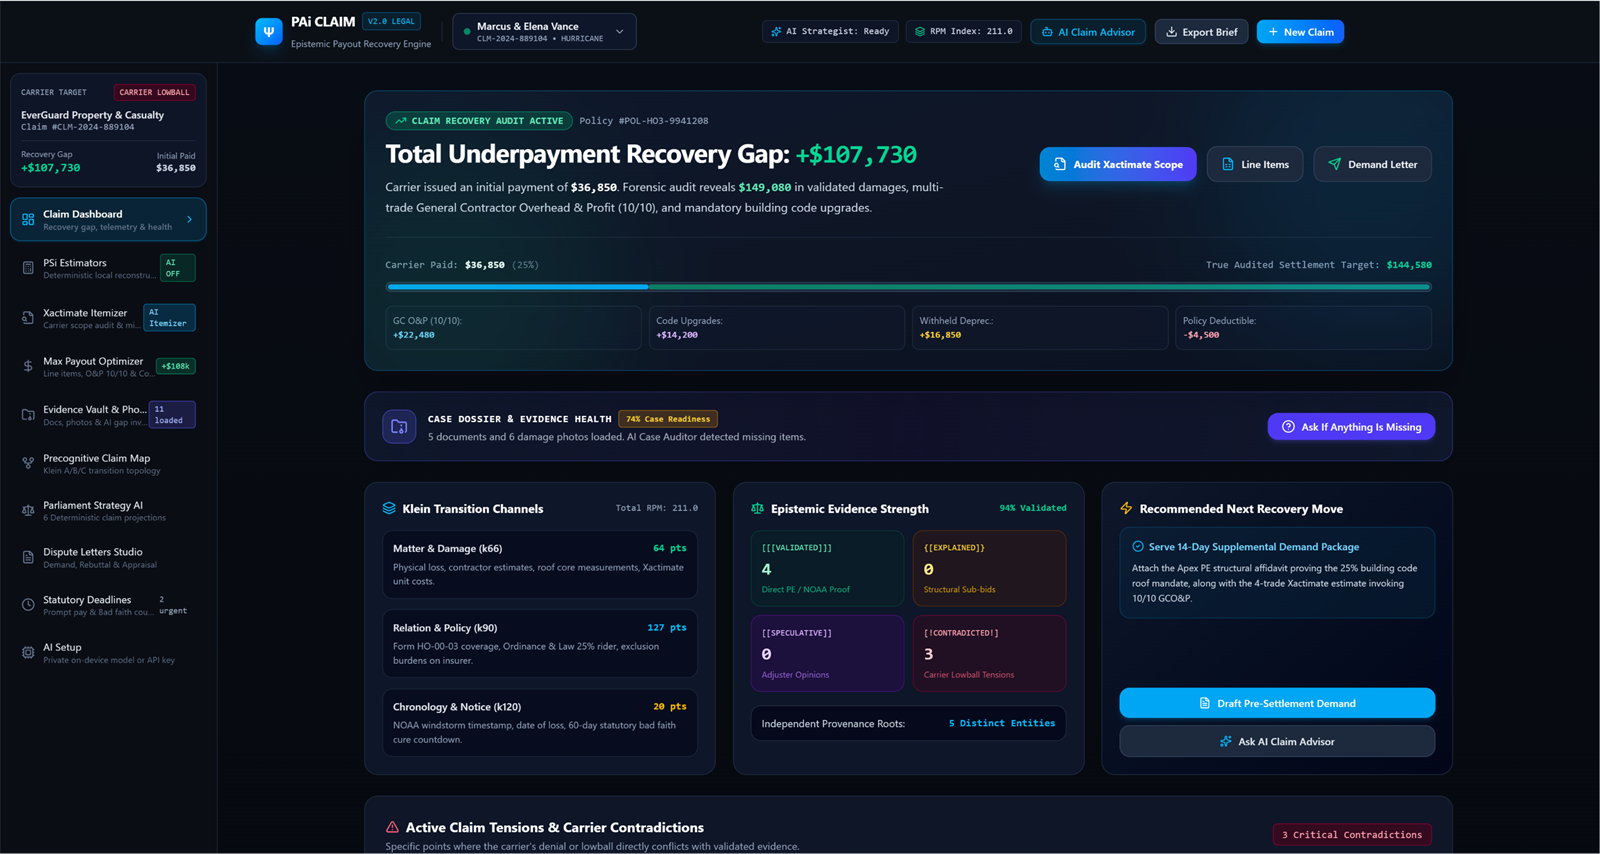Click the VALIDATED evidence tile

(828, 568)
